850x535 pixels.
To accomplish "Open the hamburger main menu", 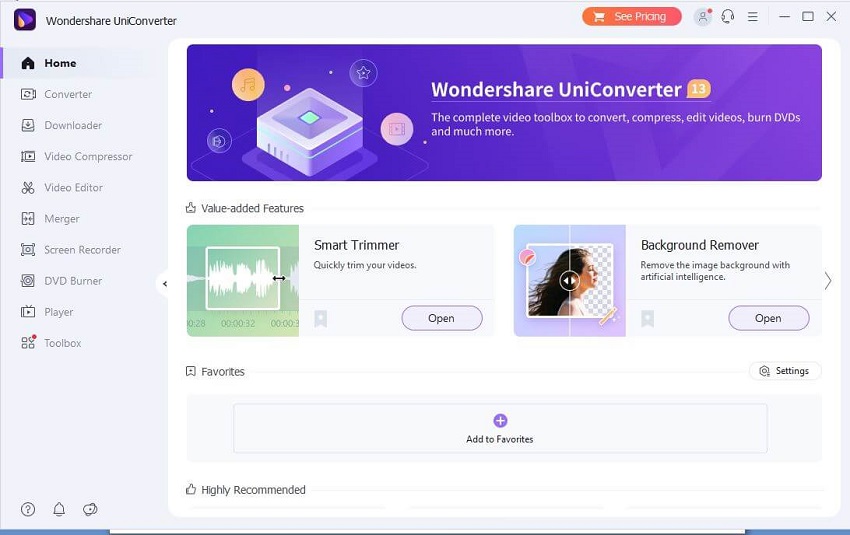I will [752, 17].
